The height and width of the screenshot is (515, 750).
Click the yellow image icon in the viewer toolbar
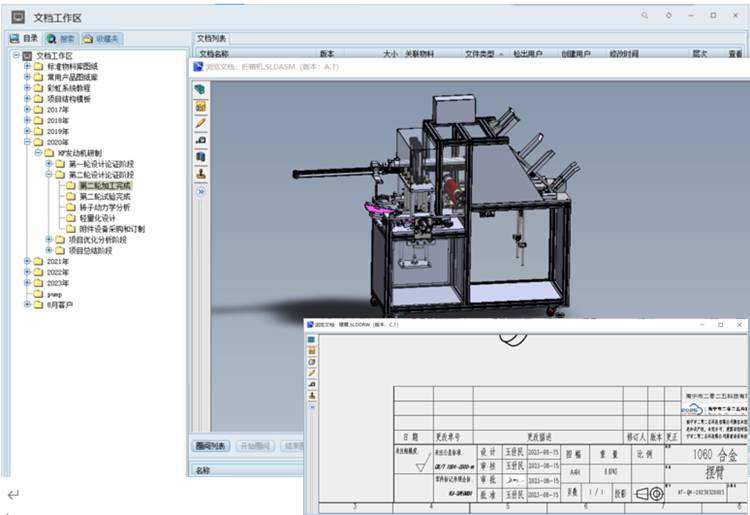click(200, 106)
